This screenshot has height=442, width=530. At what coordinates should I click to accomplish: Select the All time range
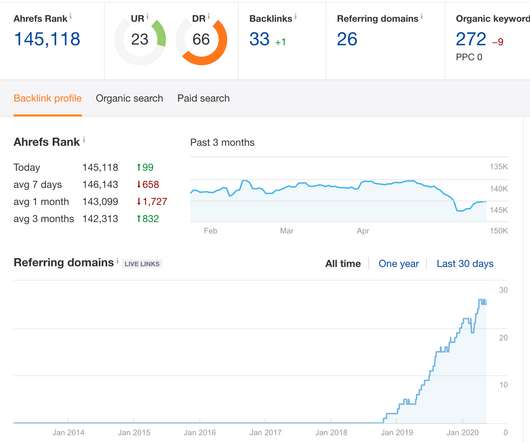point(343,264)
